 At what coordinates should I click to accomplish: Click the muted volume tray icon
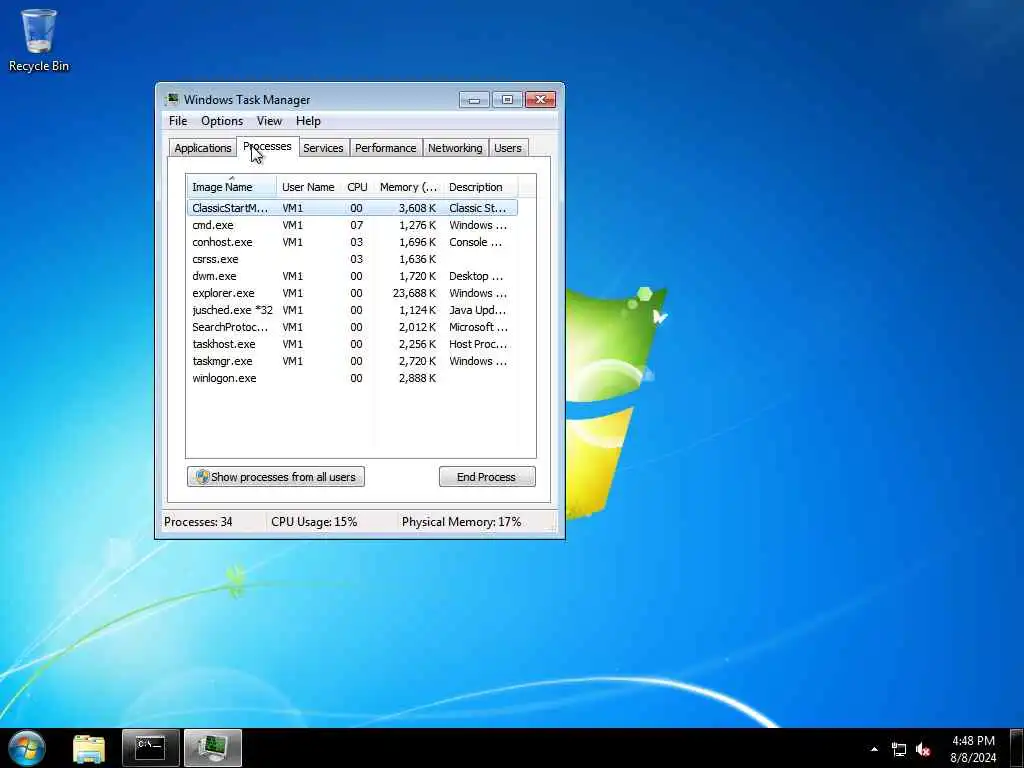(x=923, y=750)
